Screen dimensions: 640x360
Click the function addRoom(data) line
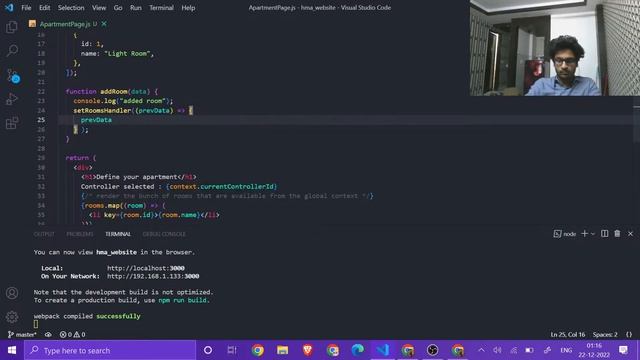tap(111, 91)
